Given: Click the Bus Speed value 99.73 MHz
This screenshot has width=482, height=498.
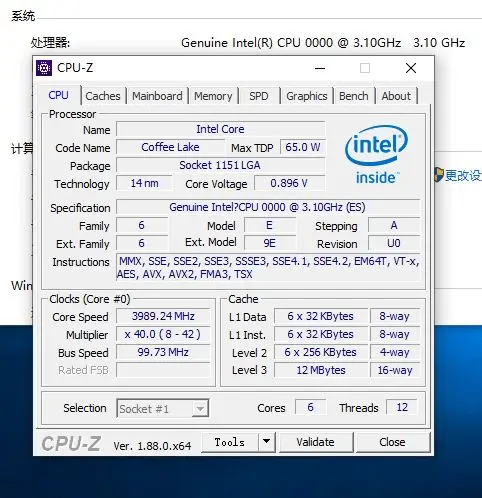Looking at the screenshot, I should tap(163, 352).
